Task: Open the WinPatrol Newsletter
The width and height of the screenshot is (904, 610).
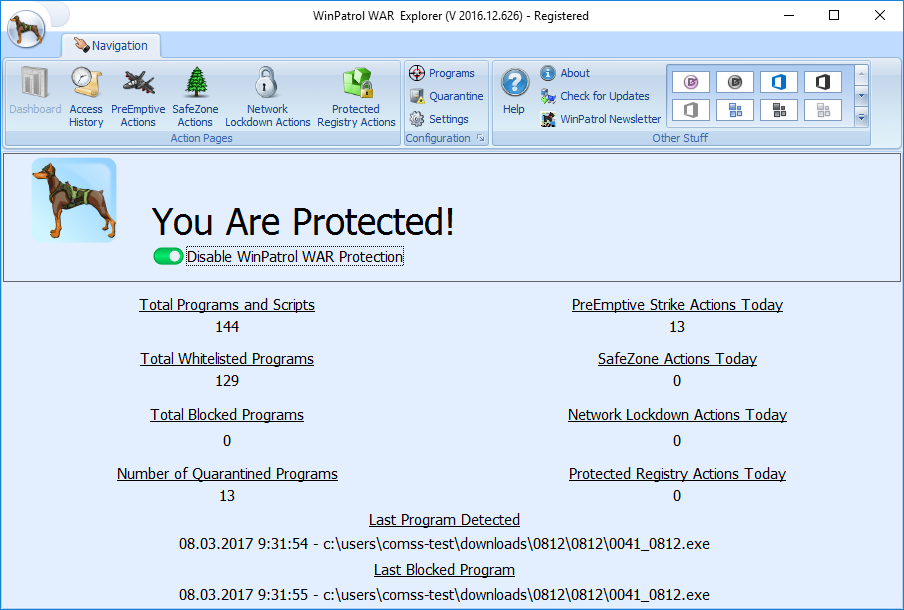Action: [601, 119]
